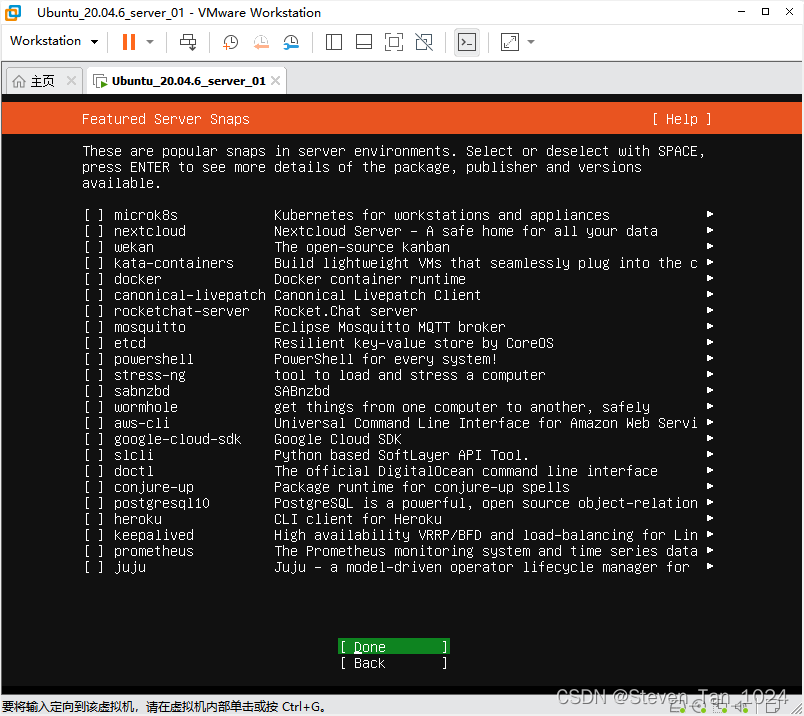Click the Help button in installer
This screenshot has width=804, height=716.
click(x=681, y=119)
